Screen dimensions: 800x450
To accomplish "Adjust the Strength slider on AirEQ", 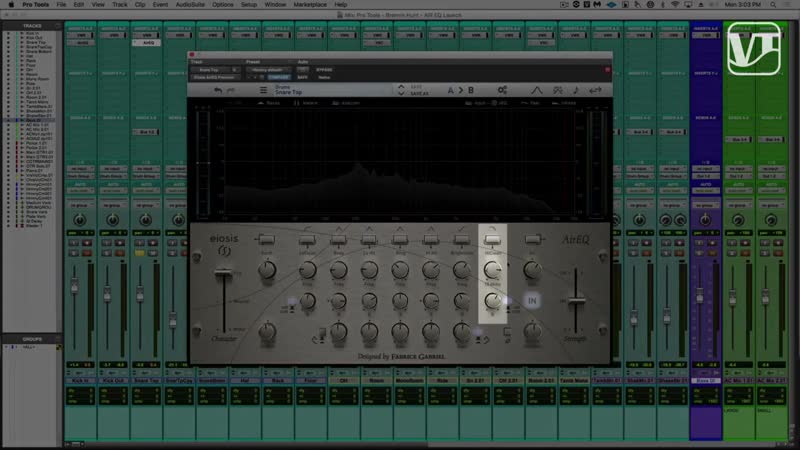I will [x=577, y=301].
